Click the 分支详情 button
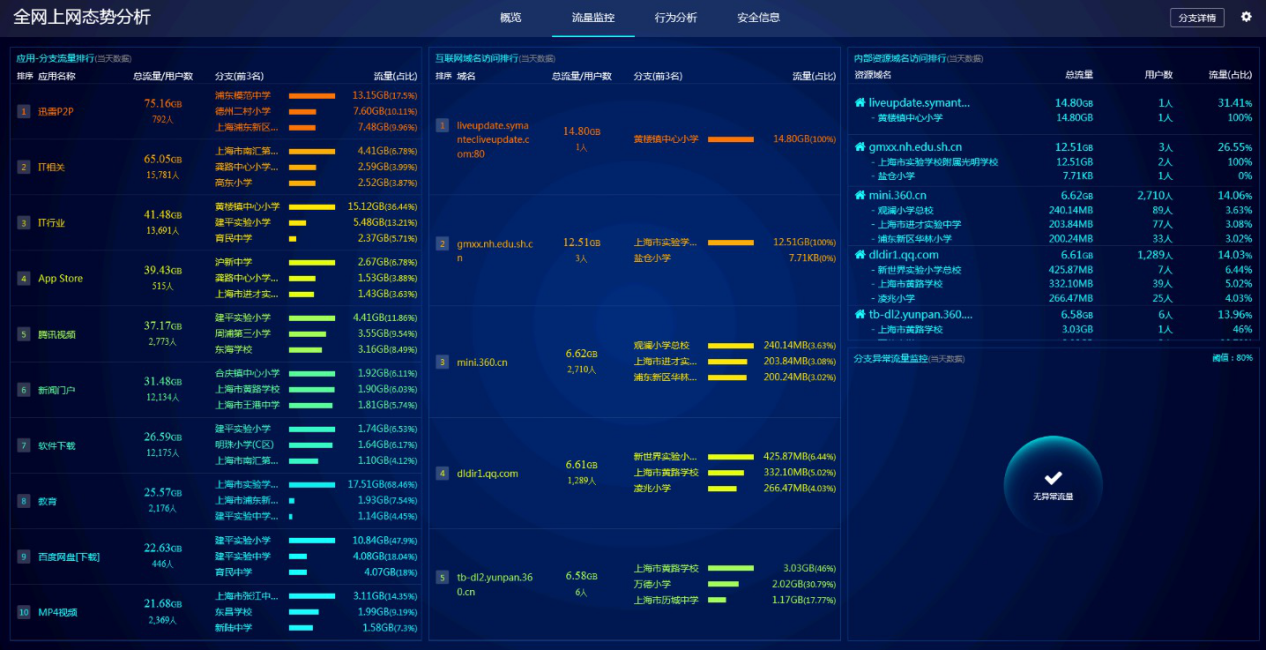The height and width of the screenshot is (650, 1266). tap(1196, 18)
